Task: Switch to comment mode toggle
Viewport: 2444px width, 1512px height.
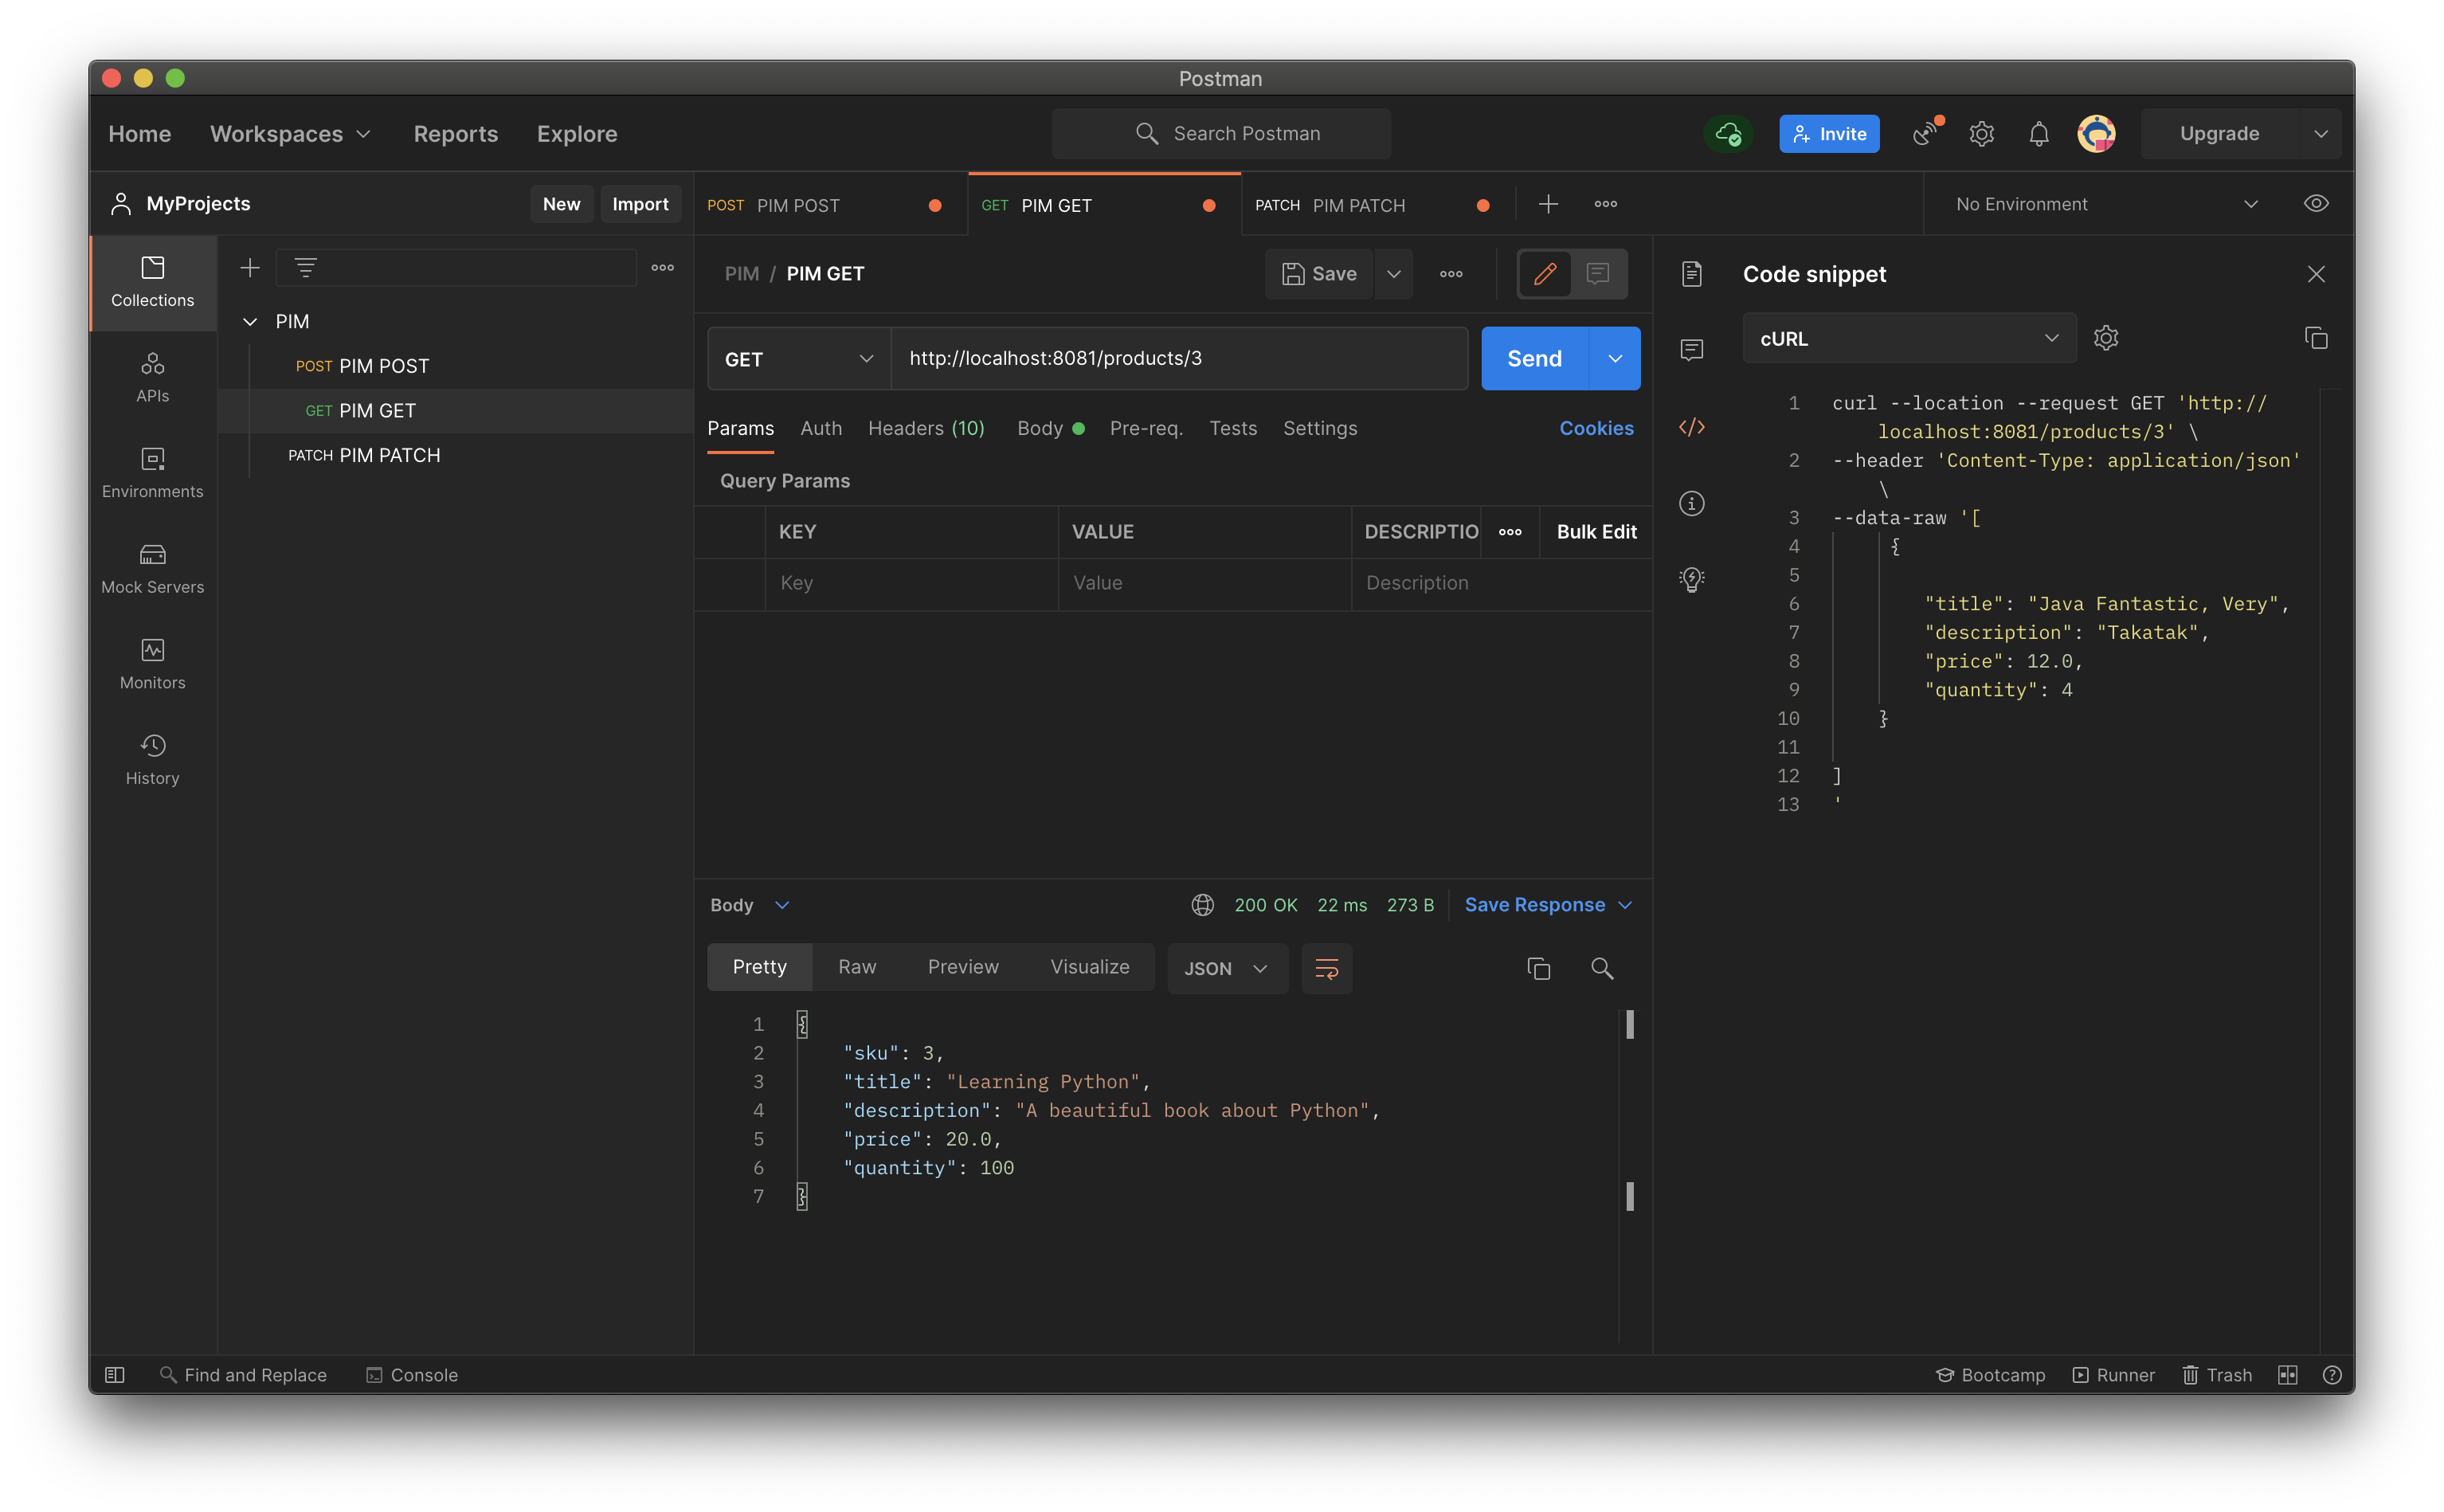Action: (x=1598, y=274)
